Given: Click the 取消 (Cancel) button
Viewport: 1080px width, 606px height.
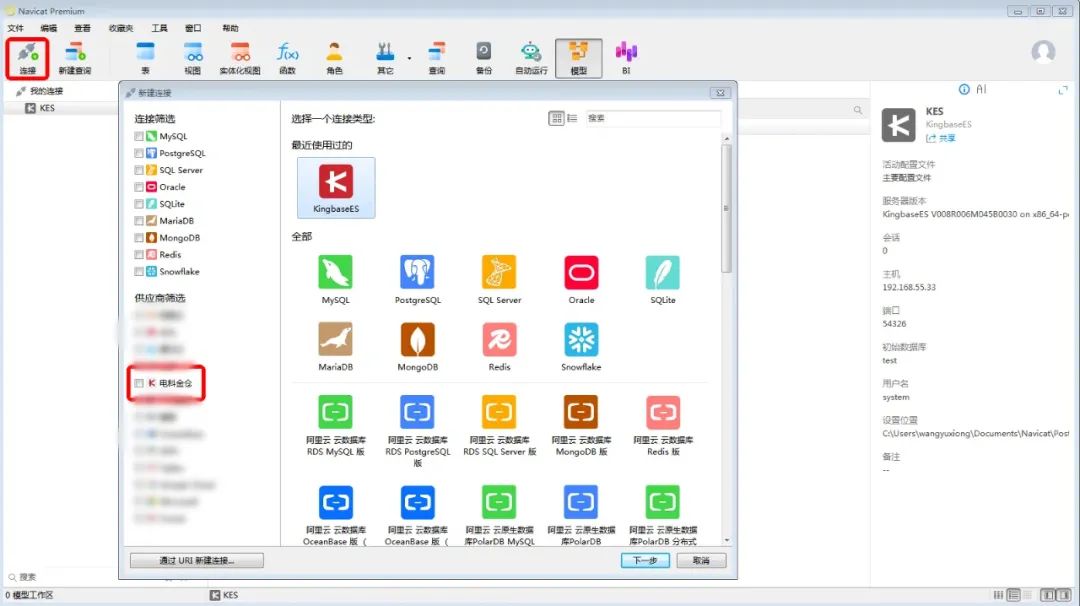Looking at the screenshot, I should point(701,561).
